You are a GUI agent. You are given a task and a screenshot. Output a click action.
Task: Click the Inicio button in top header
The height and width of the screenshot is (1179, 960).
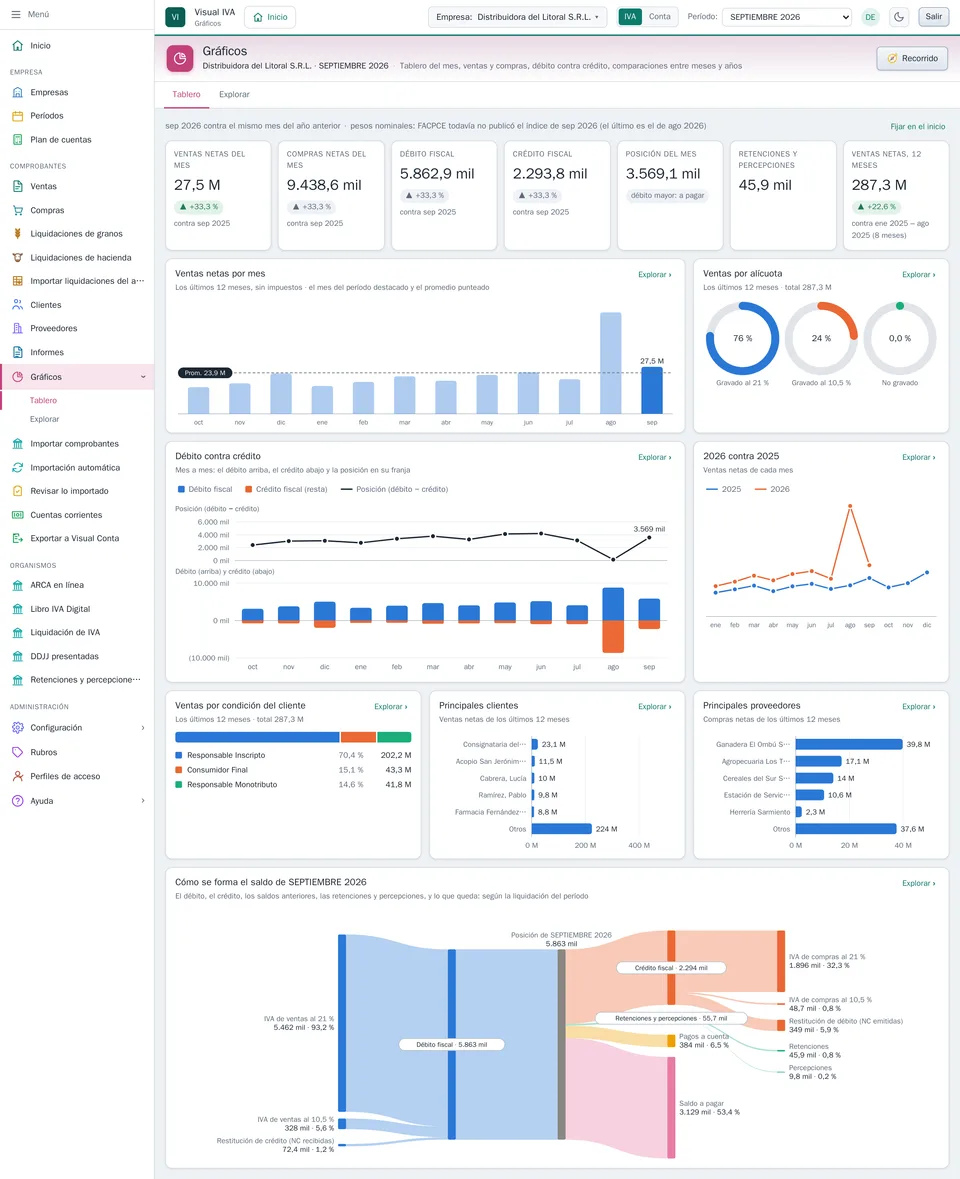tap(270, 17)
